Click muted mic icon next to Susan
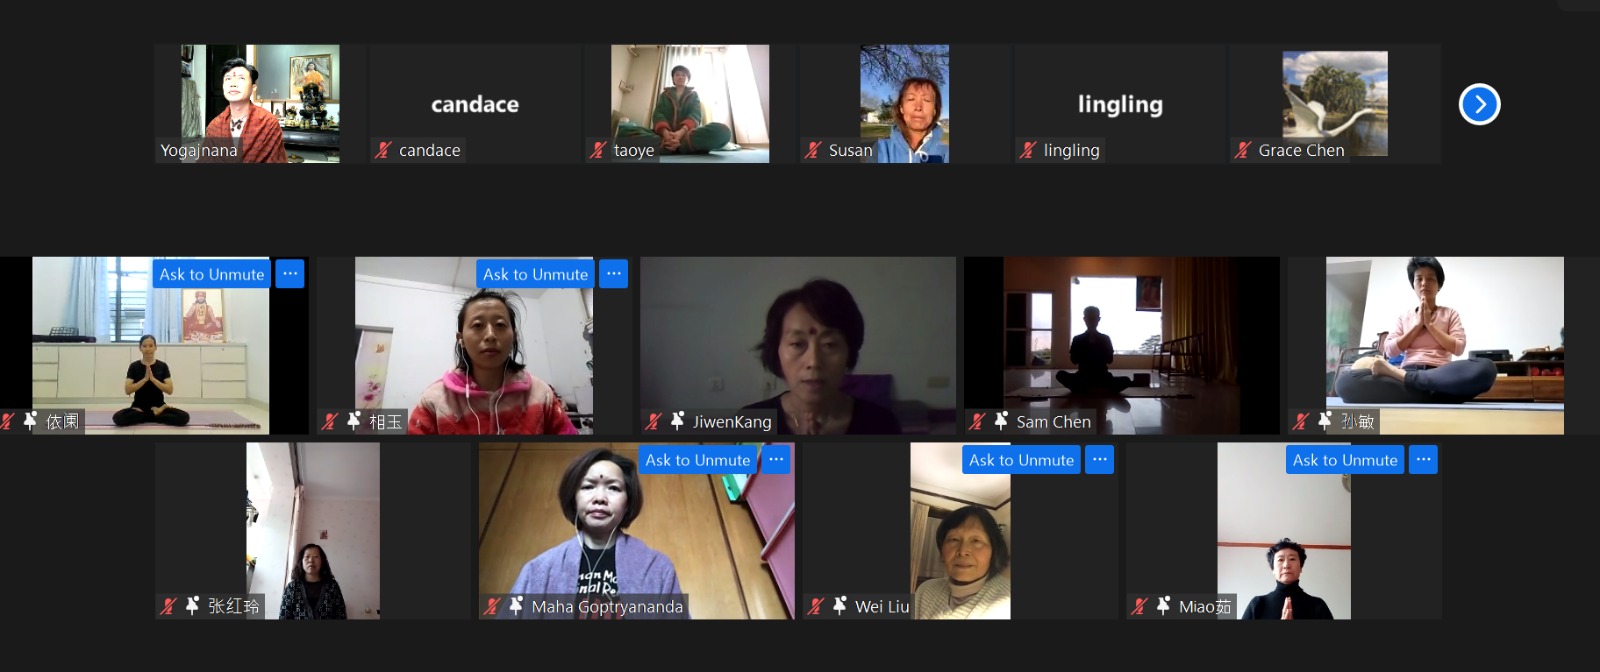Screen dimensions: 1600x672 (x=814, y=150)
